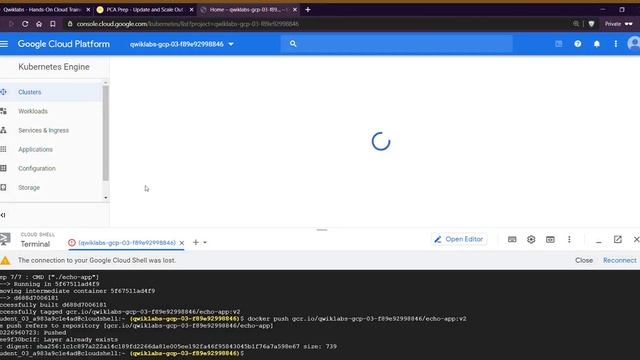Bookmark this page using bookmark icon
This screenshot has width=640, height=360.
(53, 24)
